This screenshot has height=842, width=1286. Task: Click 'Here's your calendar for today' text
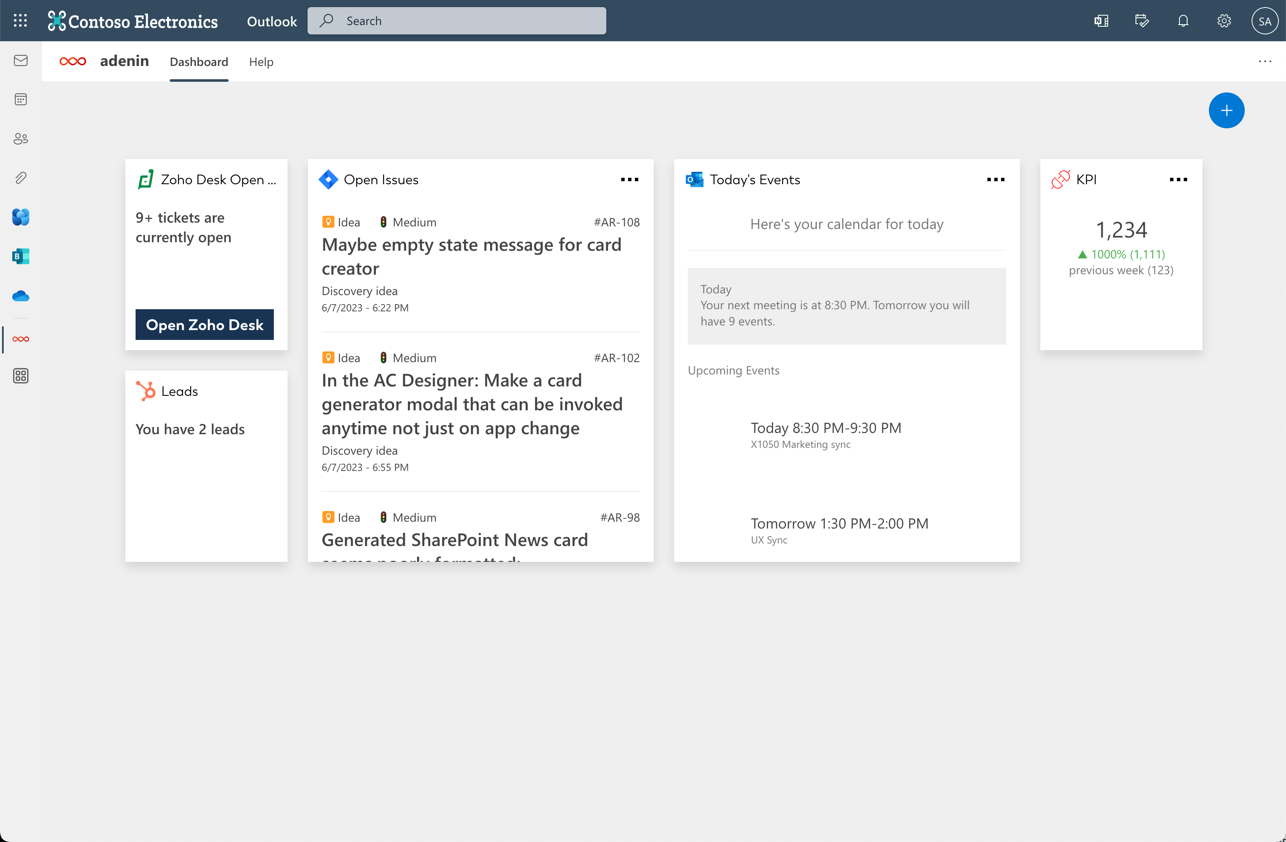[847, 224]
